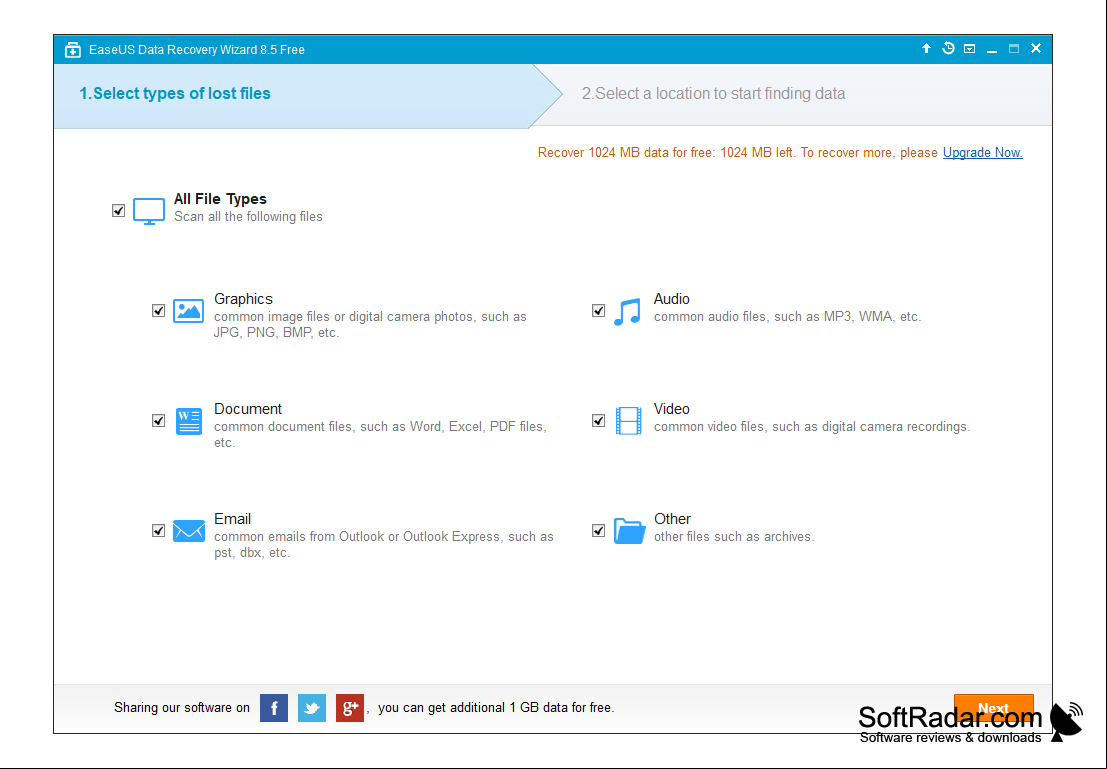Uncheck the Video checkbox
This screenshot has height=769, width=1107.
[x=598, y=421]
